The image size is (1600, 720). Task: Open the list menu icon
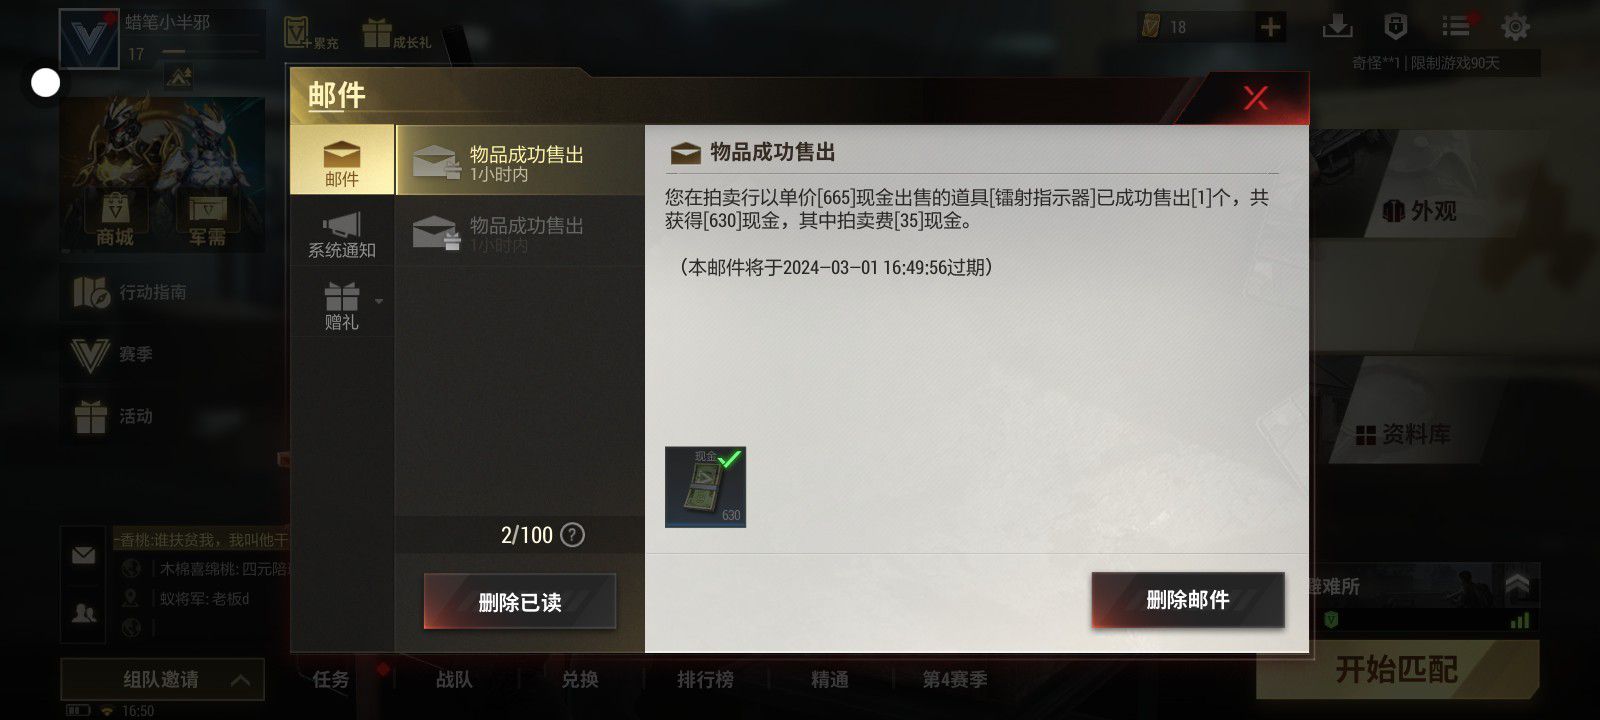(x=1457, y=27)
